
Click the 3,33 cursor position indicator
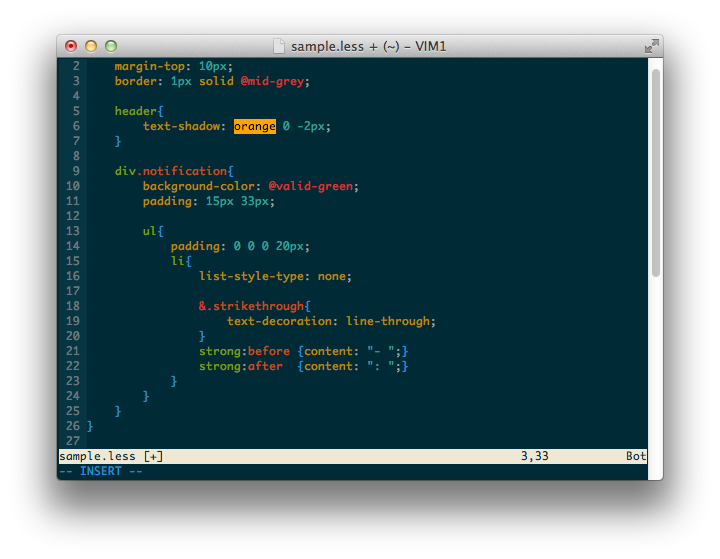(x=537, y=456)
